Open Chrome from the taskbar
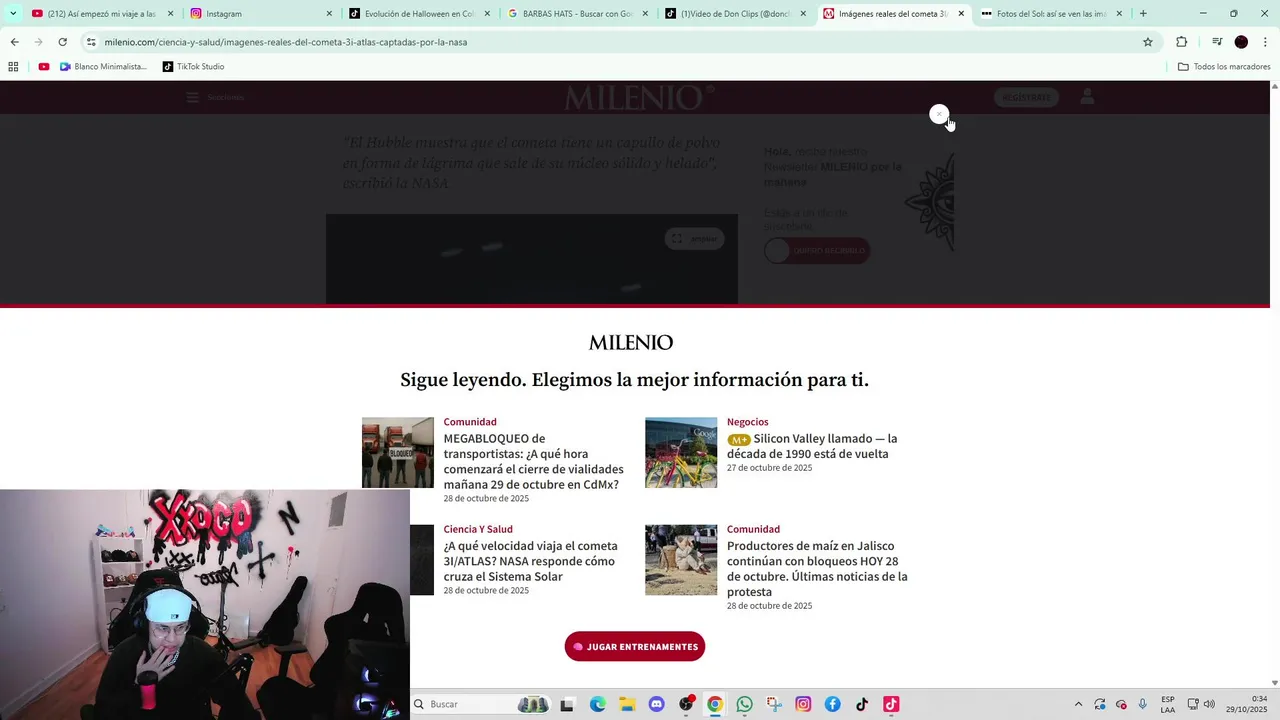 coord(715,704)
